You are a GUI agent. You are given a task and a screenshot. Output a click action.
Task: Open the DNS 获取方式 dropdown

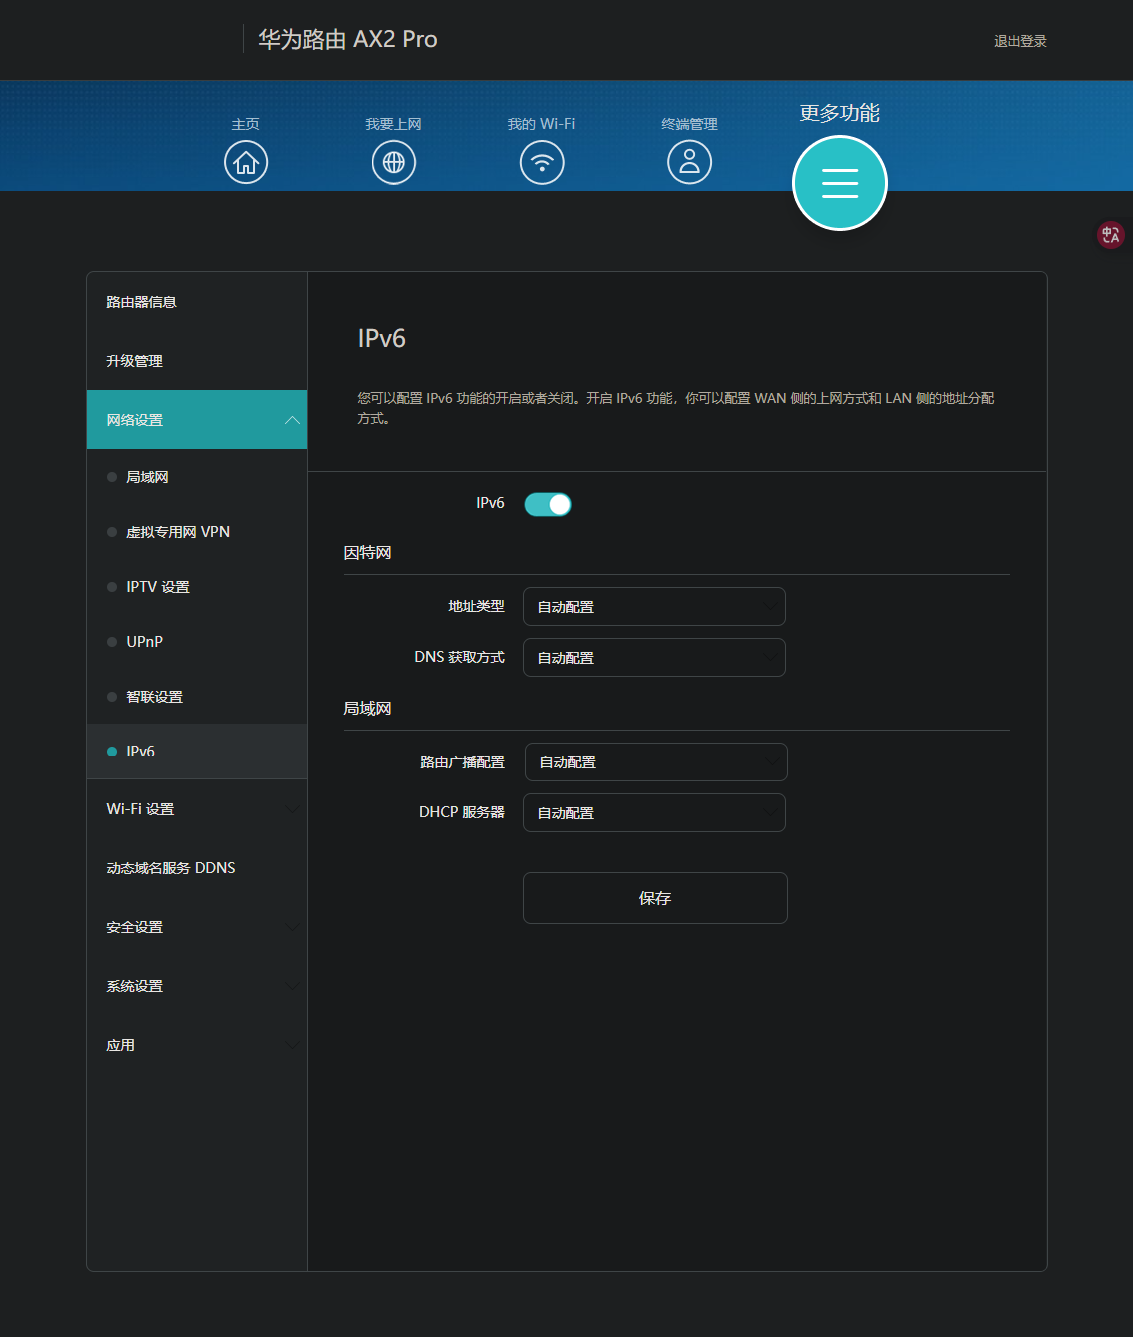tap(654, 658)
